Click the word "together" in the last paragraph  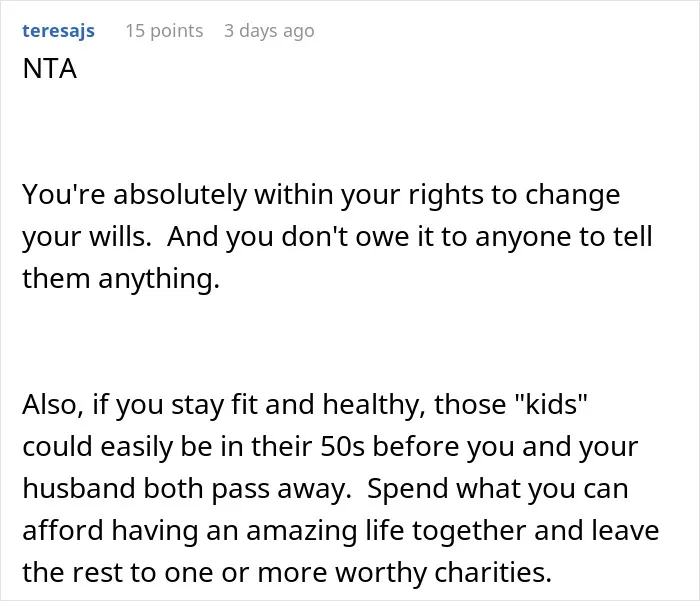469,531
